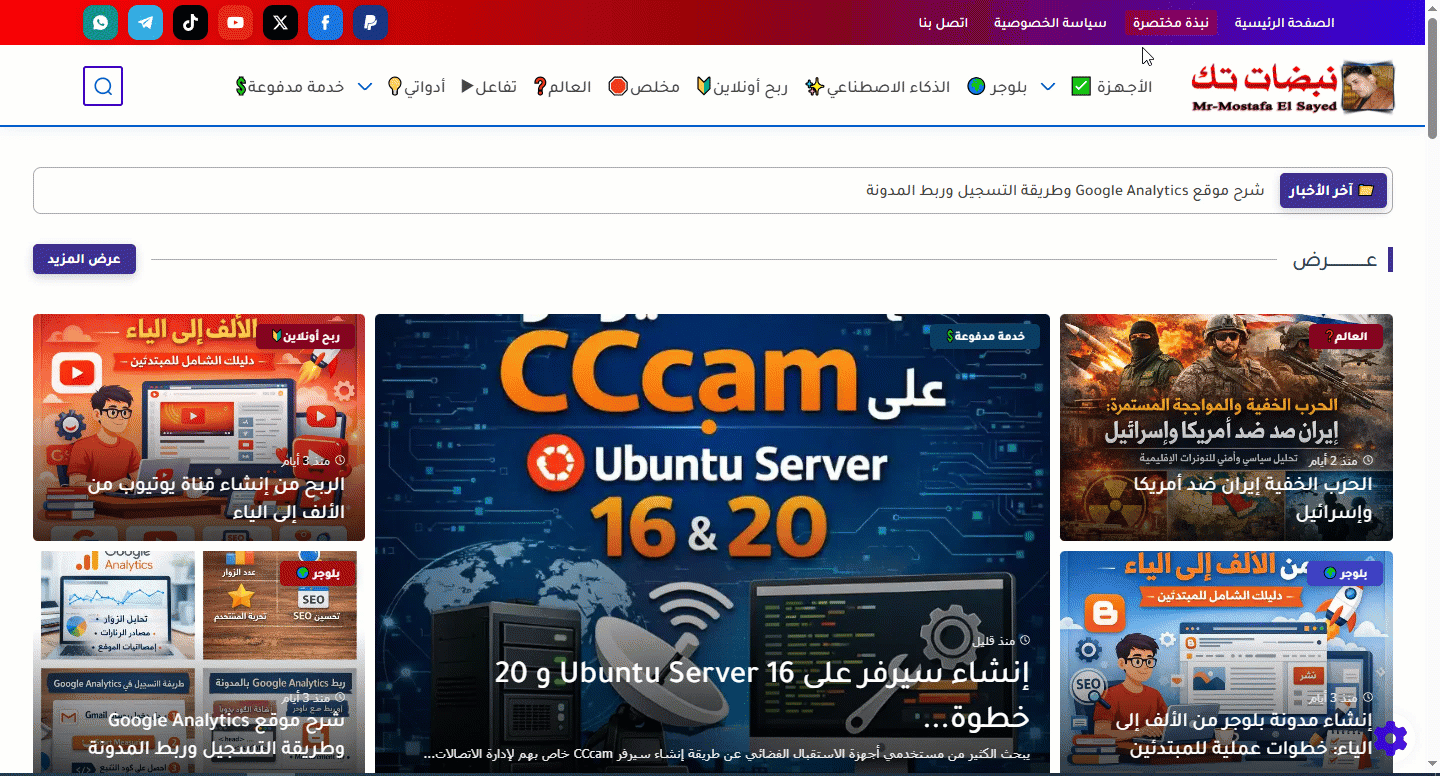This screenshot has height=776, width=1440.
Task: Open اتصل بنا top link
Action: [943, 22]
